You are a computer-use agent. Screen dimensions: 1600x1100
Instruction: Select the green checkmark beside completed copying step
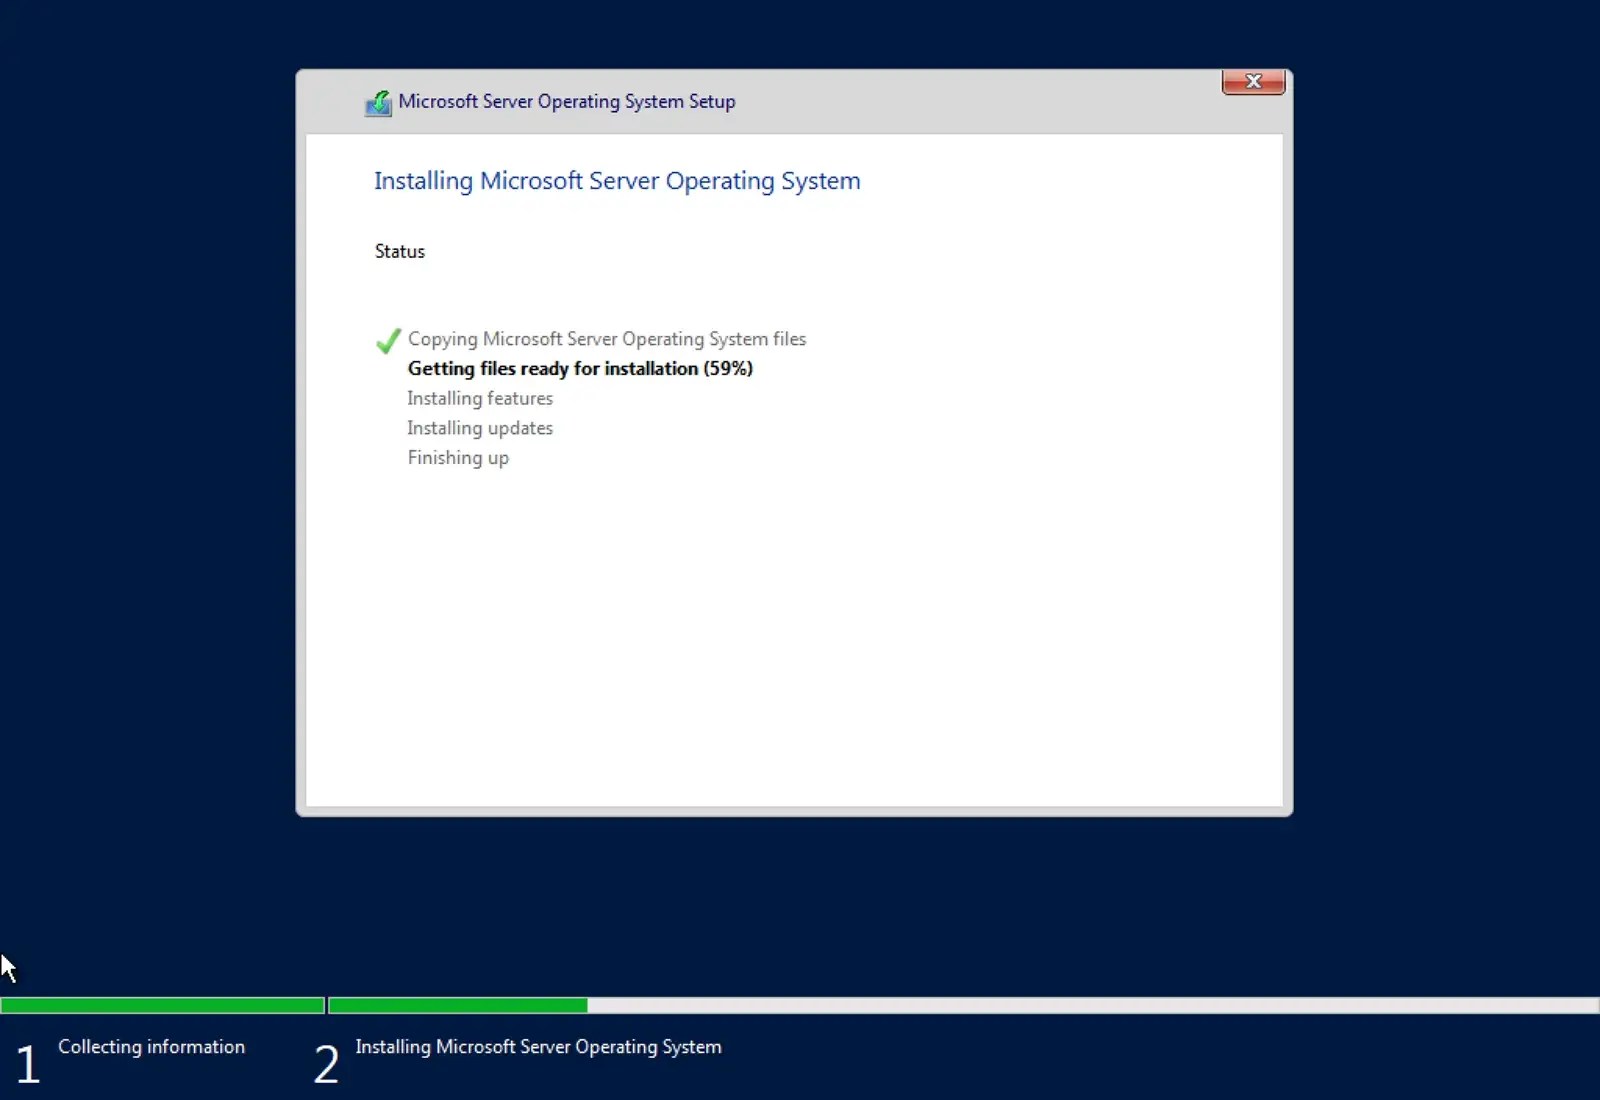coord(387,342)
